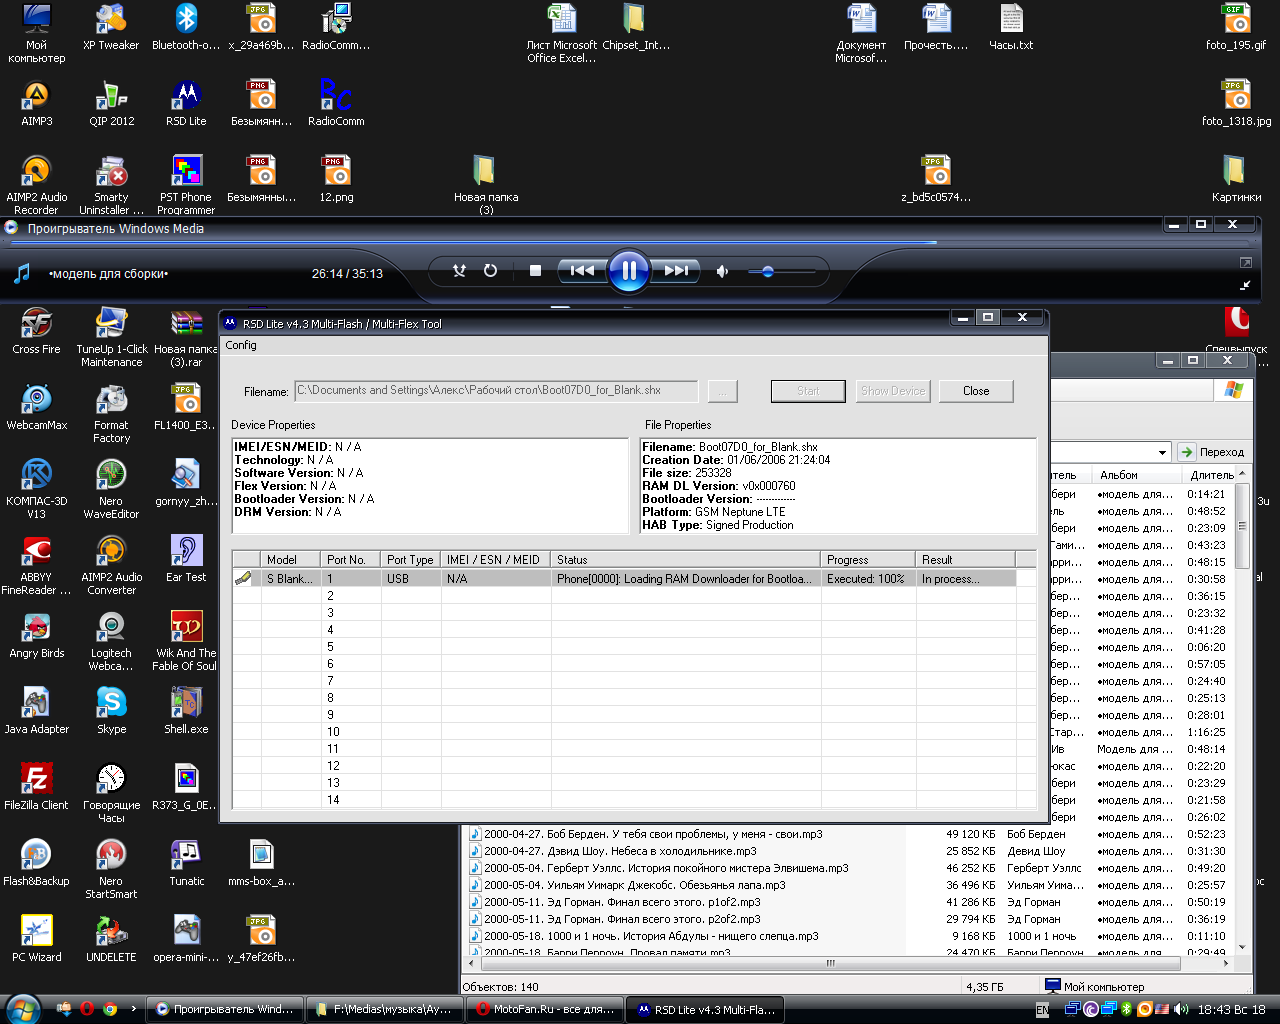Open the Config menu in RSD Lite
This screenshot has width=1280, height=1024.
pyautogui.click(x=241, y=345)
